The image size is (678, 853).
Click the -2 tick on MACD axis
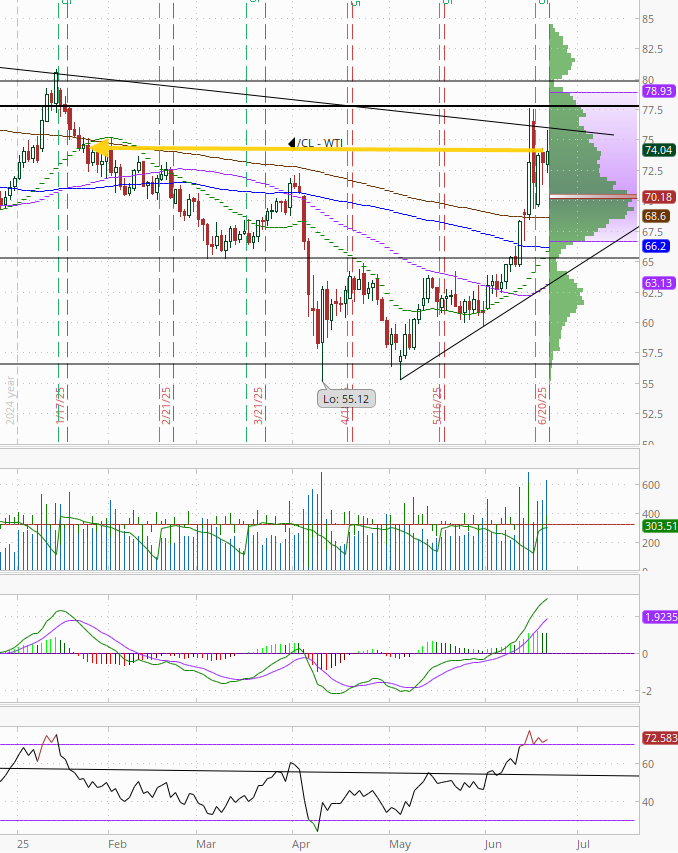pos(647,691)
